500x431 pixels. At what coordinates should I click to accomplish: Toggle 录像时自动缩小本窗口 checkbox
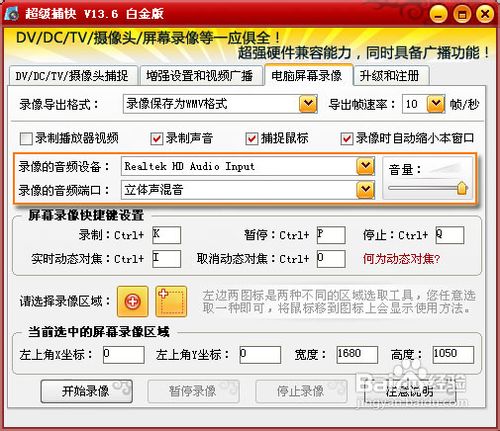pos(347,138)
